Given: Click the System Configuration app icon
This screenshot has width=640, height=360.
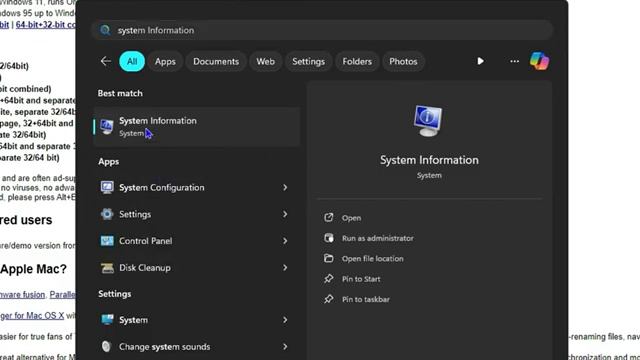Looking at the screenshot, I should tap(107, 187).
